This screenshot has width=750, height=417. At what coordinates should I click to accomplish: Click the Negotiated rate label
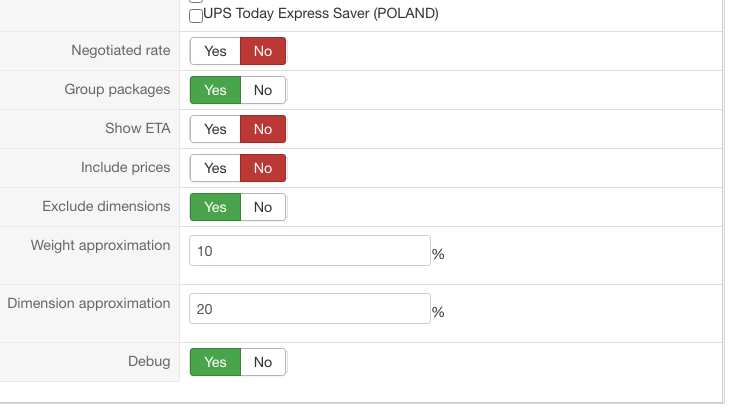121,50
